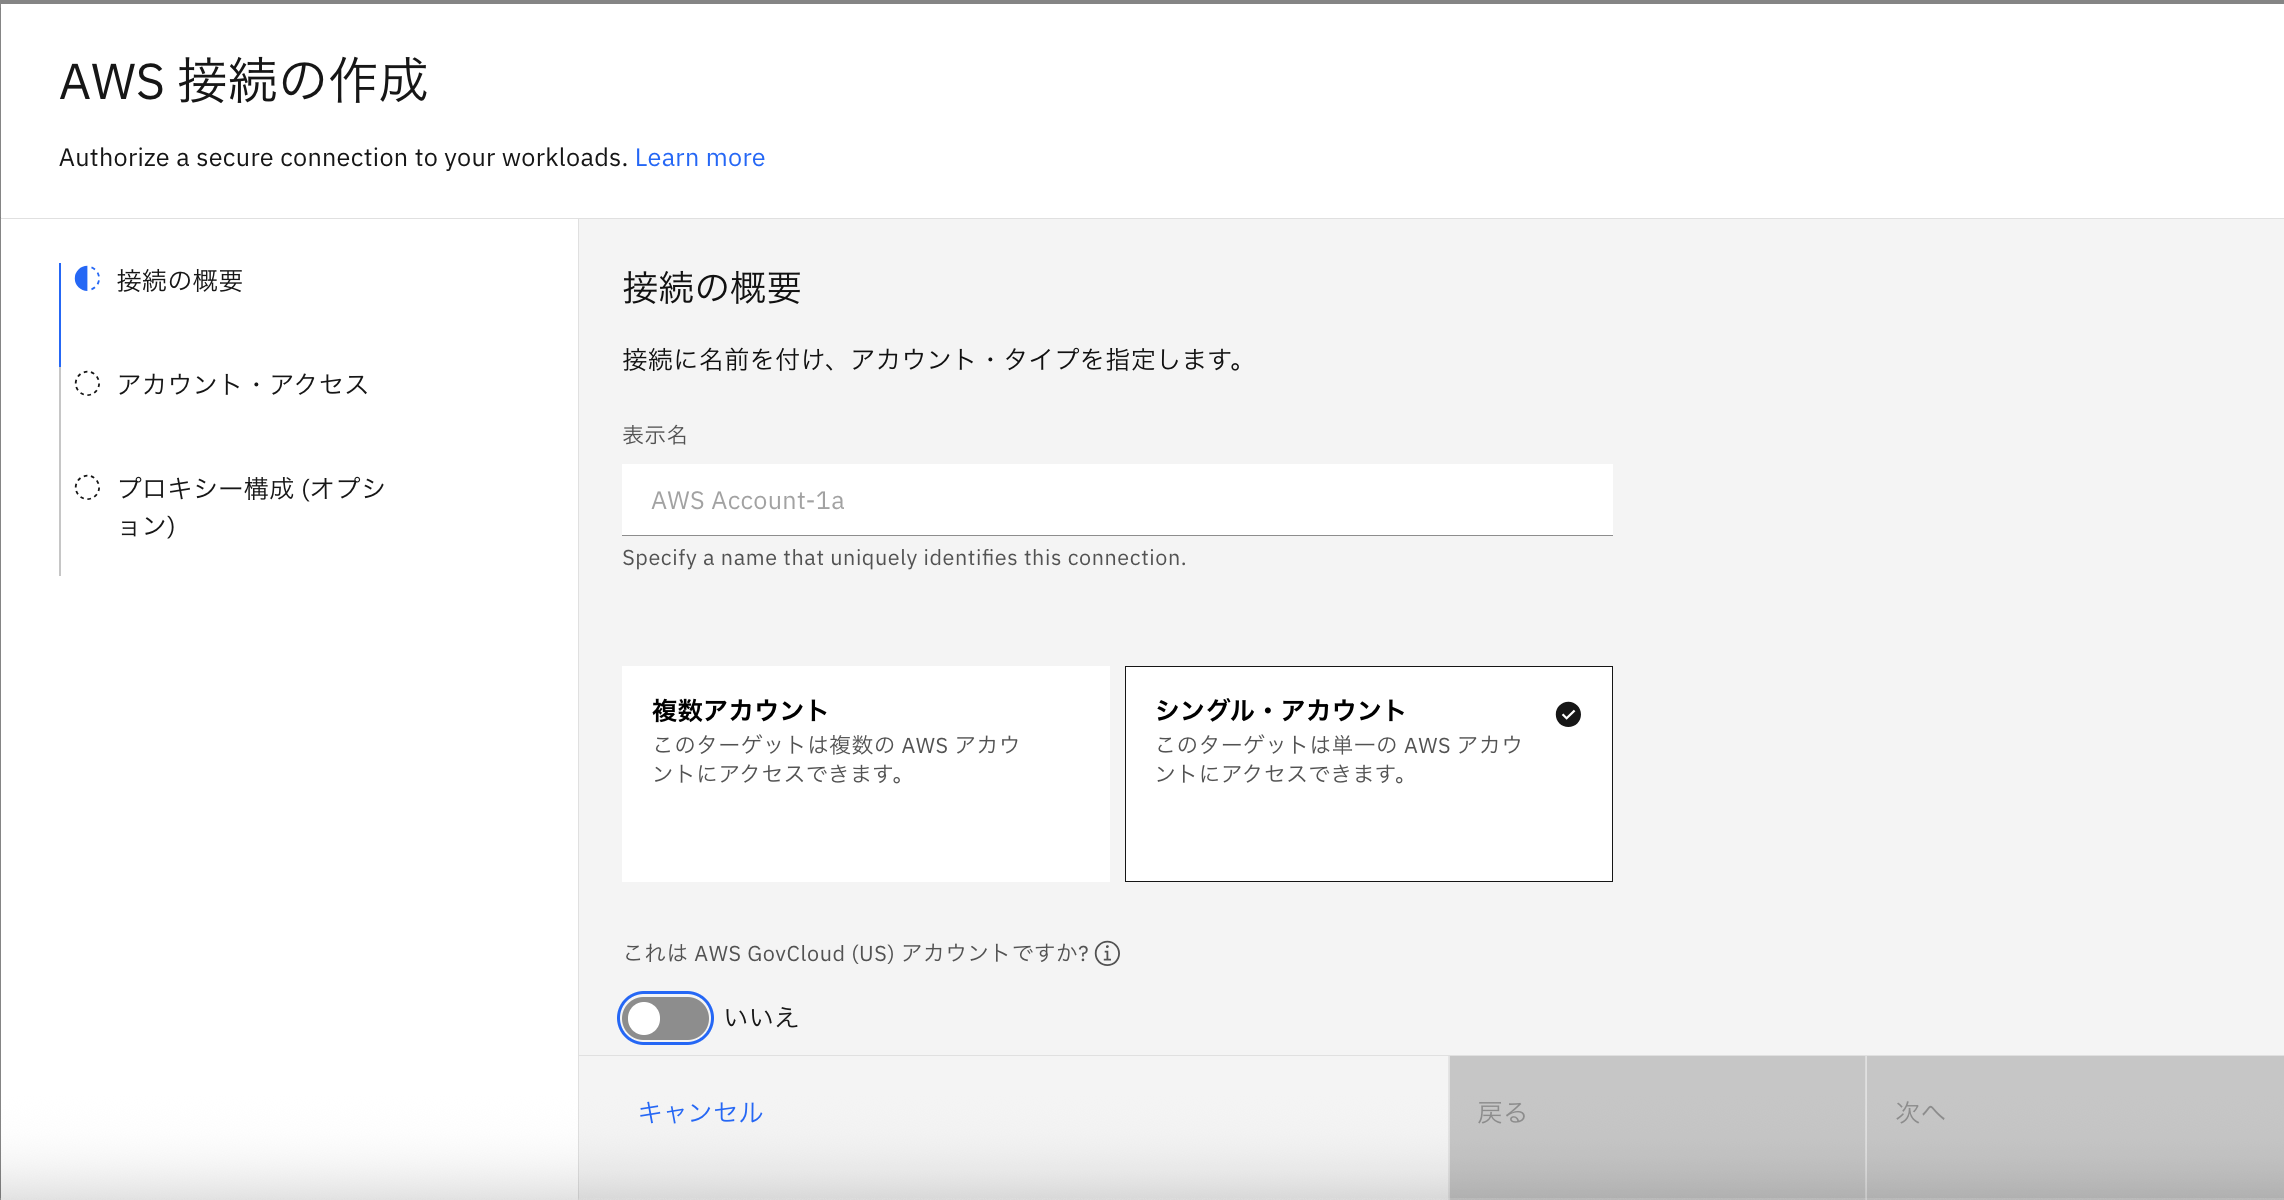Click the half-filled progress icon for 接続の概要
This screenshot has height=1200, width=2284.
pyautogui.click(x=88, y=279)
